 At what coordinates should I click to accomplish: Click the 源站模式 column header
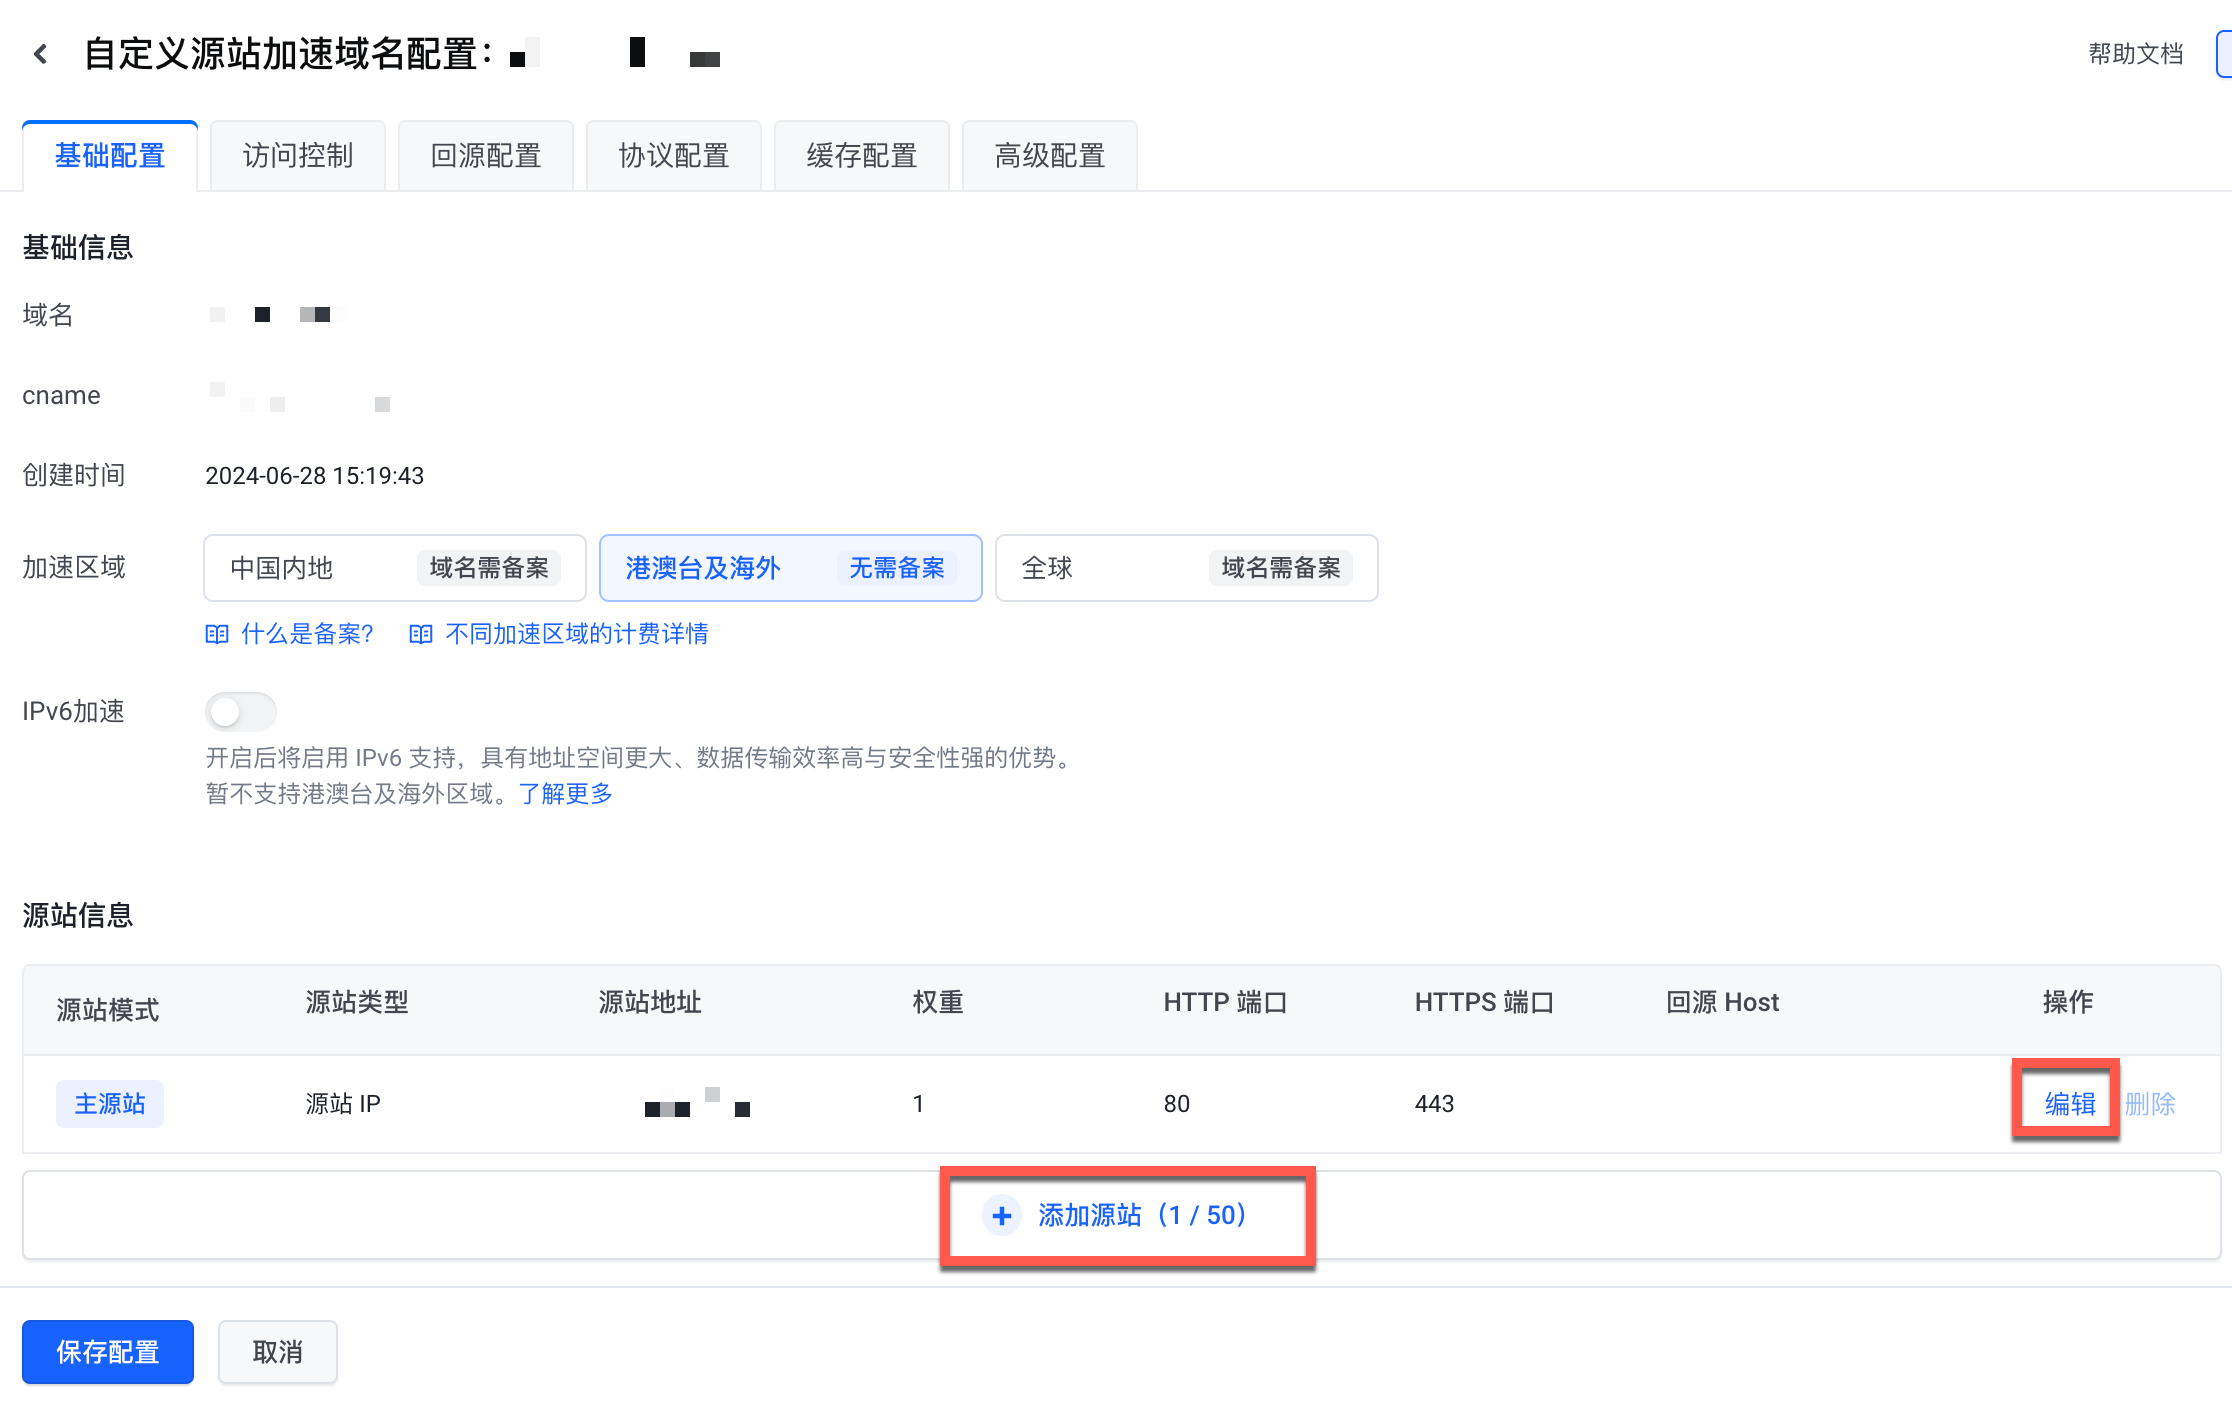[108, 1010]
